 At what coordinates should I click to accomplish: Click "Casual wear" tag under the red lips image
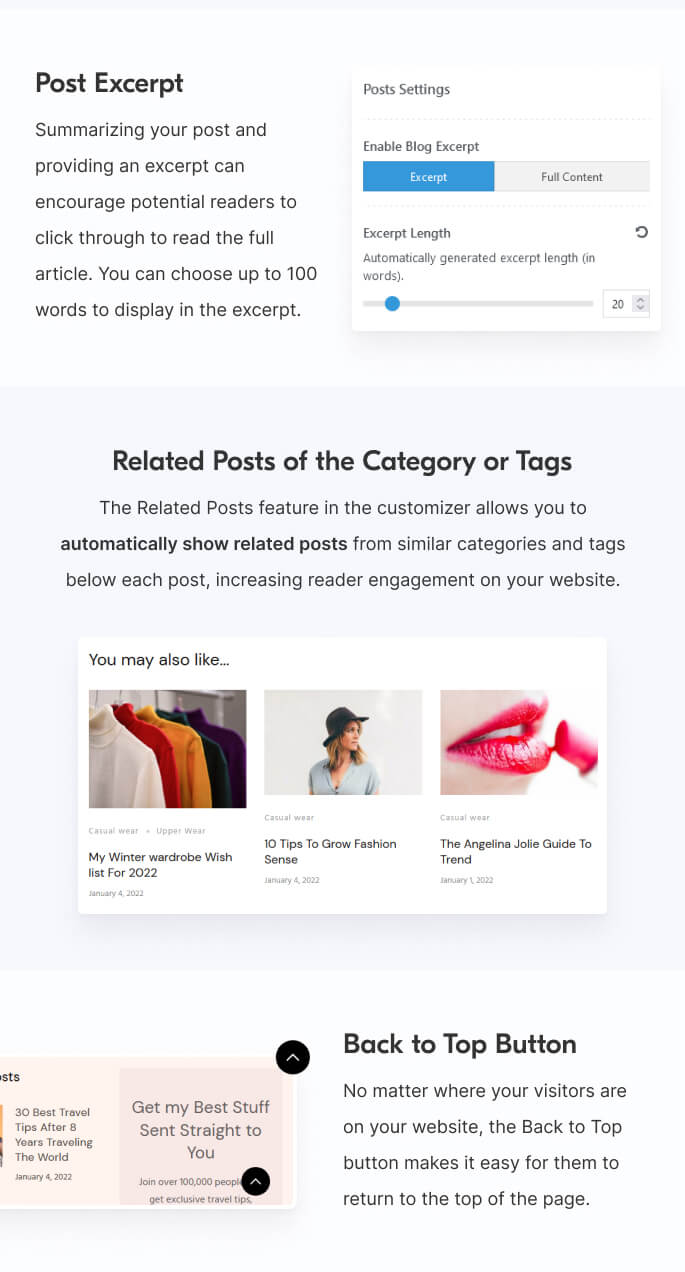pyautogui.click(x=465, y=818)
